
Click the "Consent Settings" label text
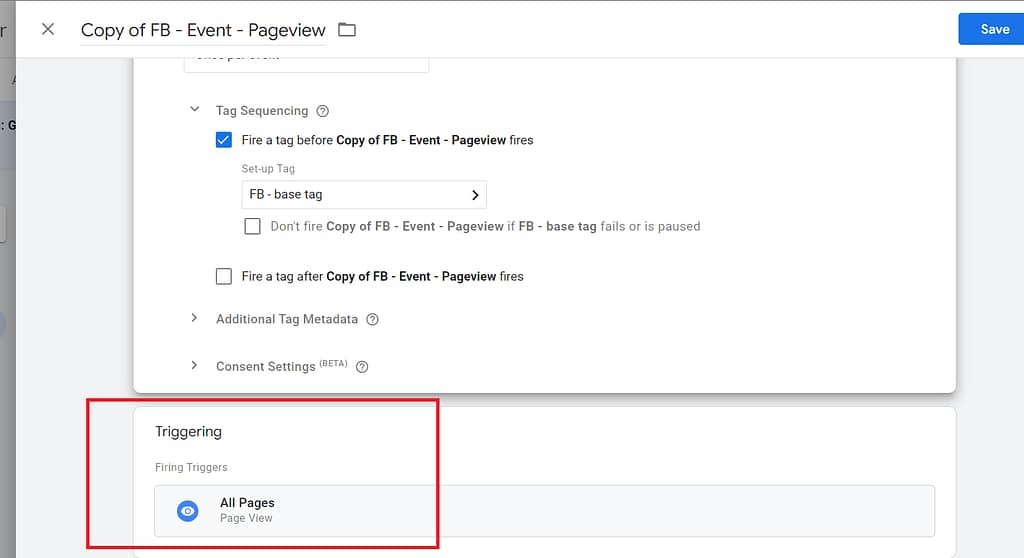(x=265, y=367)
